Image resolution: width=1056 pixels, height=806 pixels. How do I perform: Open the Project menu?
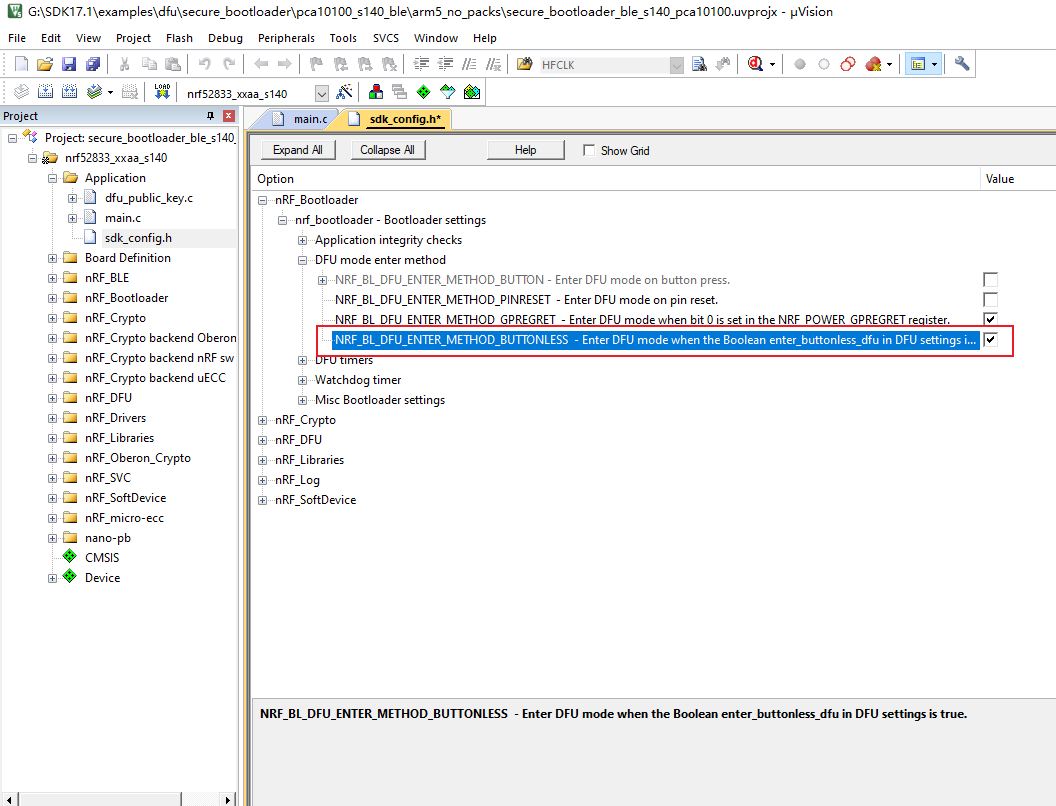133,38
